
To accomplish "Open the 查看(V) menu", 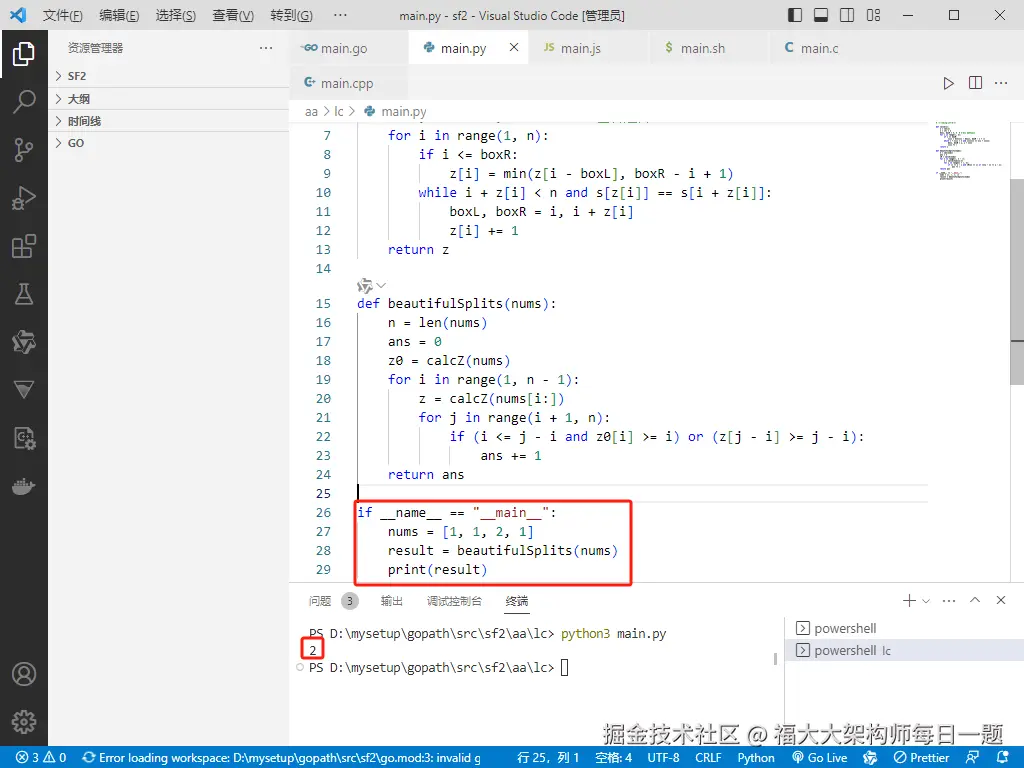I will [x=232, y=15].
